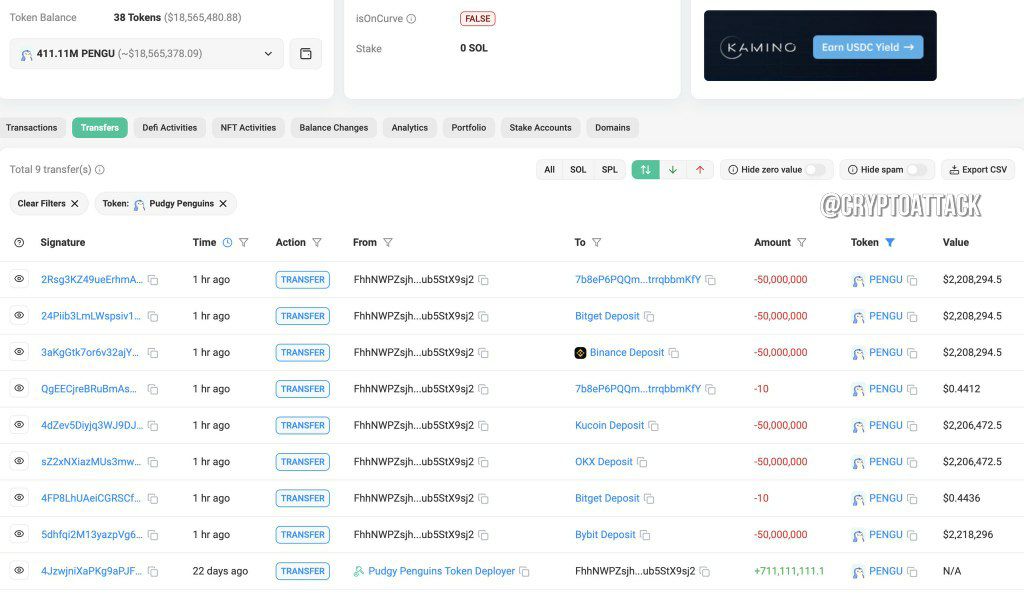Toggle the Hide spam switch
Screen dimensions: 1024x596
(x=916, y=170)
